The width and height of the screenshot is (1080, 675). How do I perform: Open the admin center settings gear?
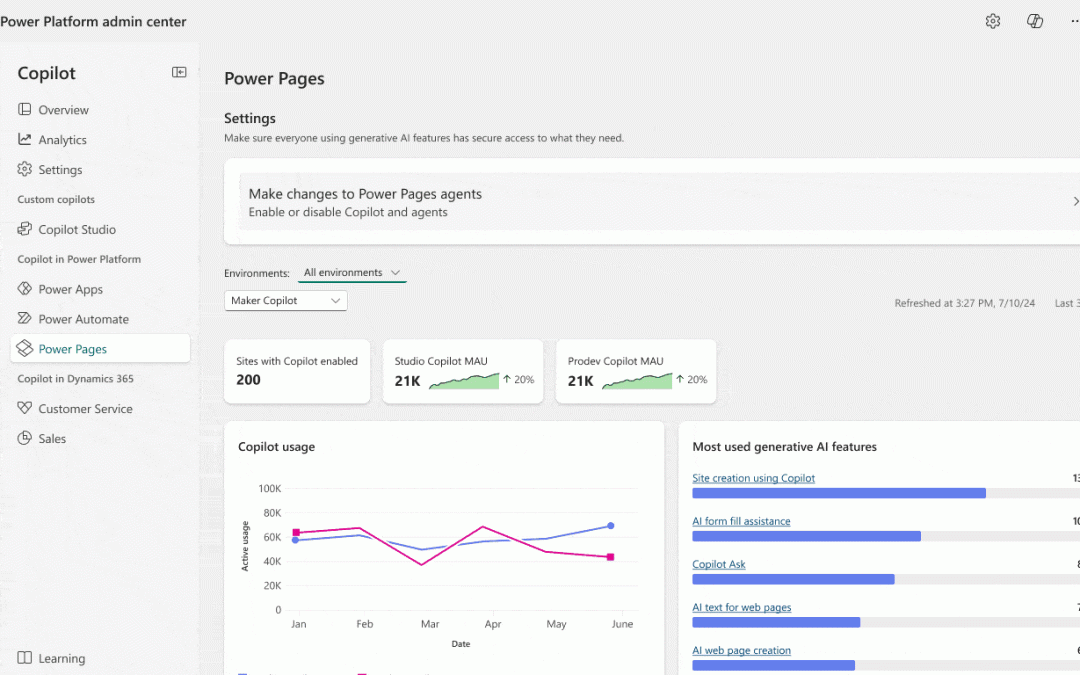pos(992,20)
